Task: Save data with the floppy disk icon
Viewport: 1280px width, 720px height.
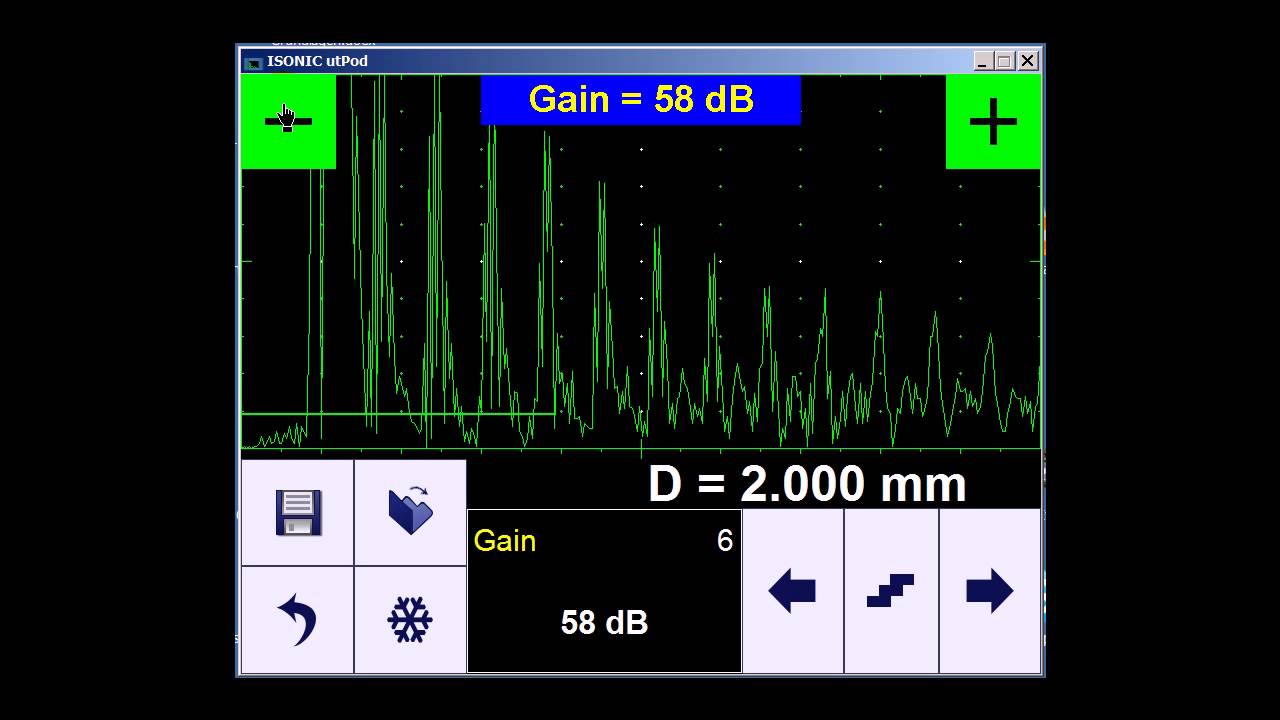Action: (298, 513)
